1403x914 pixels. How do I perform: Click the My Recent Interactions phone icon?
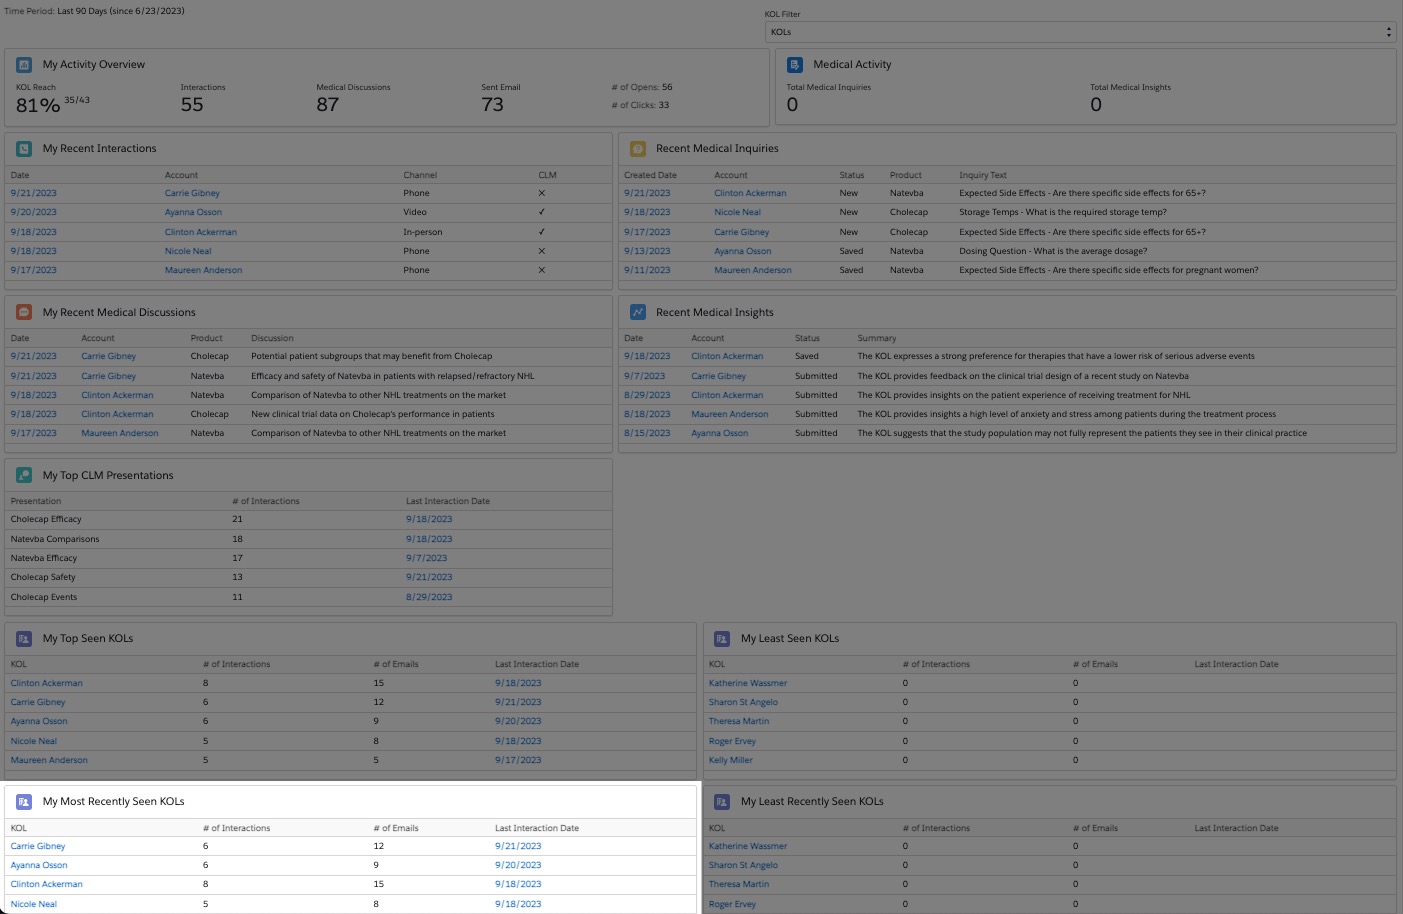point(24,149)
